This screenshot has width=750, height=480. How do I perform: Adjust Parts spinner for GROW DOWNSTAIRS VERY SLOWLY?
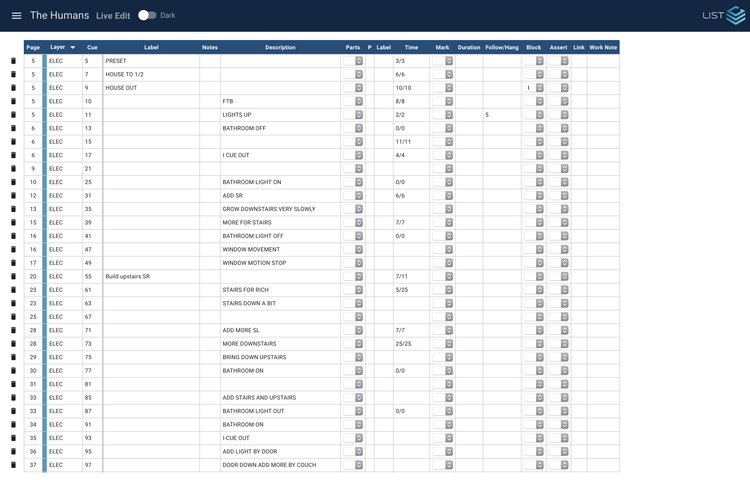[359, 209]
